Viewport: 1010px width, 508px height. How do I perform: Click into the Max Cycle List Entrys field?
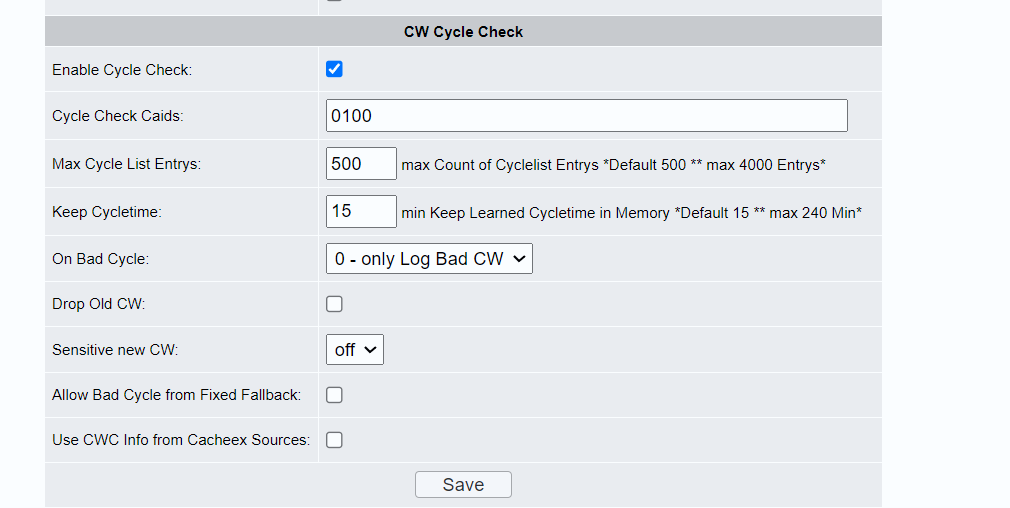coord(361,164)
